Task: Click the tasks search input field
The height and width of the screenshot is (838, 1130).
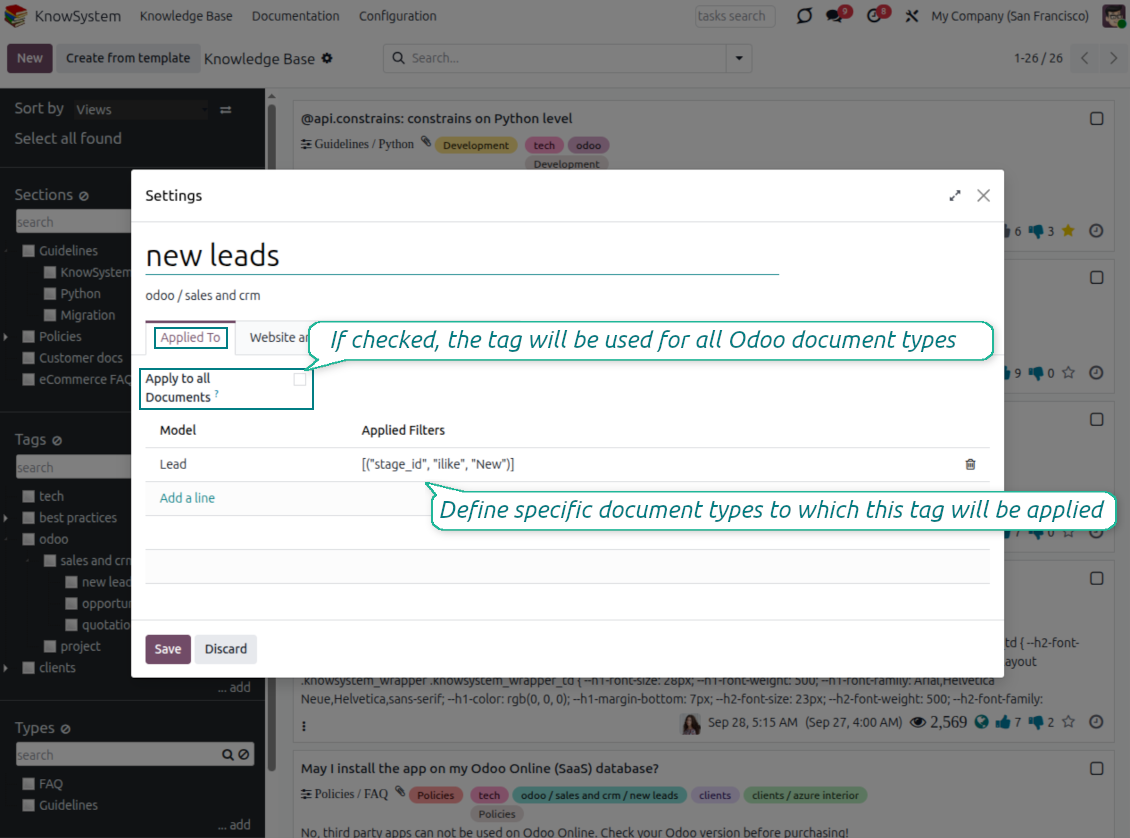Action: (x=734, y=16)
